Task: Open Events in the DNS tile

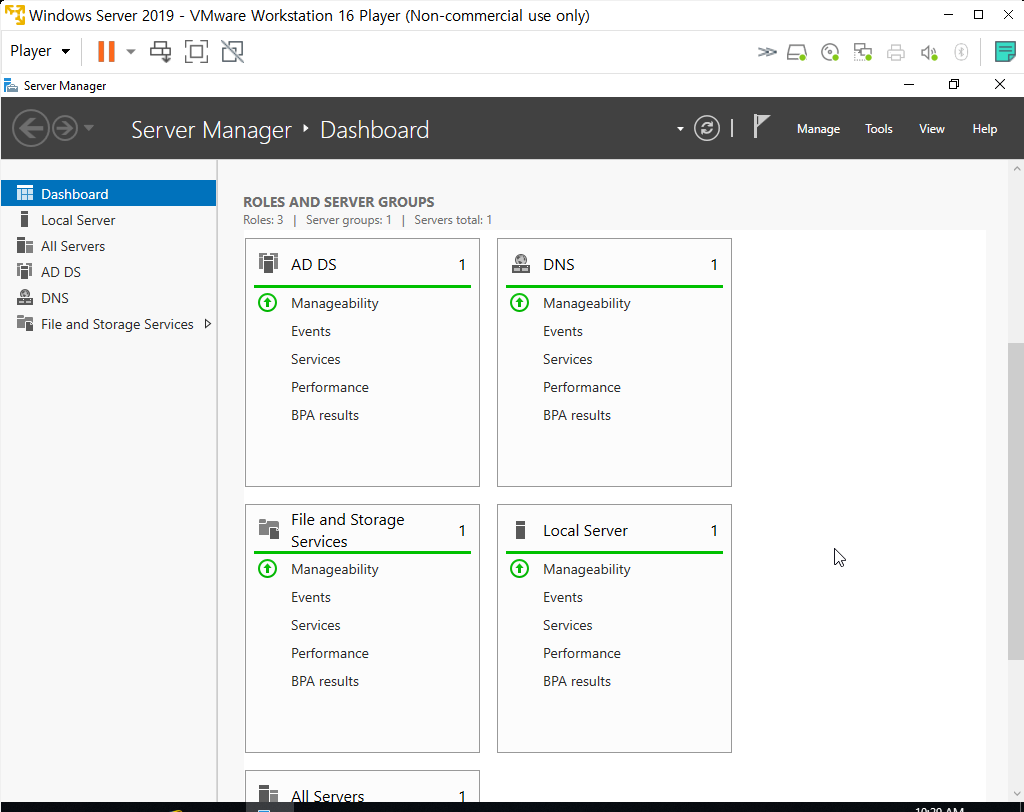Action: (x=563, y=331)
